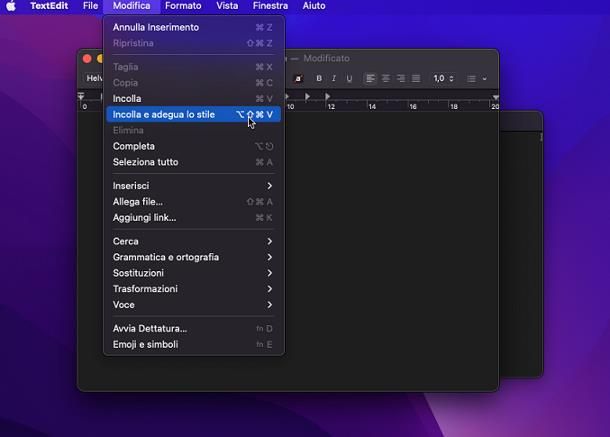The width and height of the screenshot is (610, 437).
Task: Toggle underline formatting button
Action: 349,79
